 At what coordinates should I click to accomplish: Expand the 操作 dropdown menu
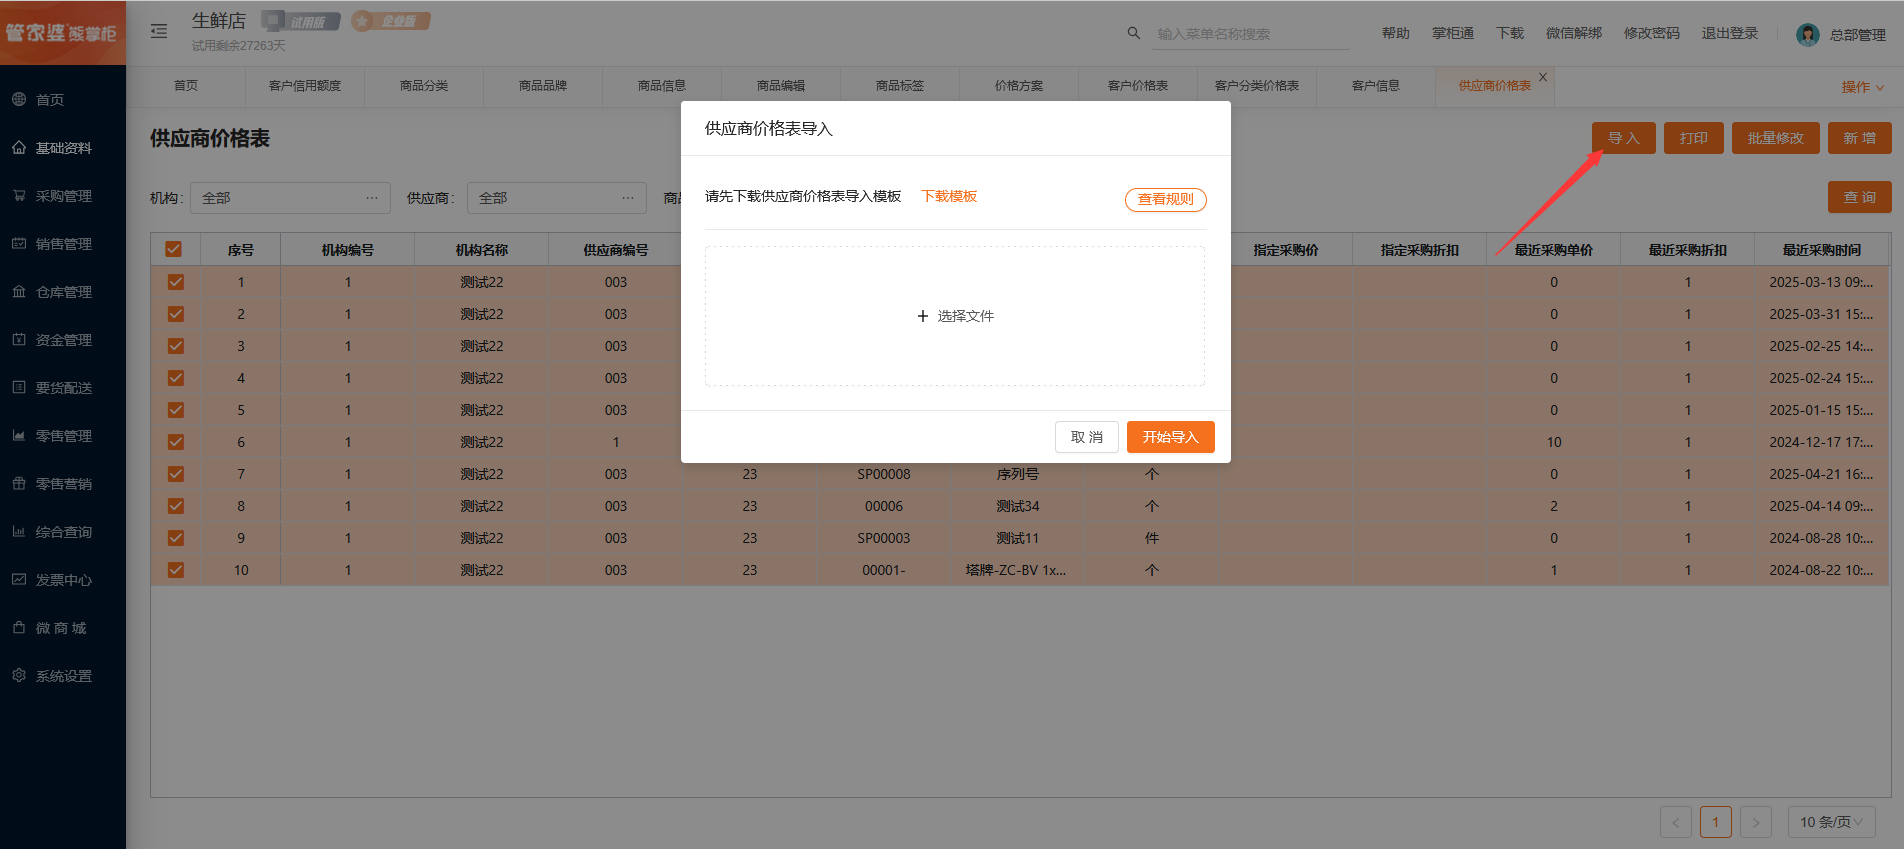pos(1862,87)
